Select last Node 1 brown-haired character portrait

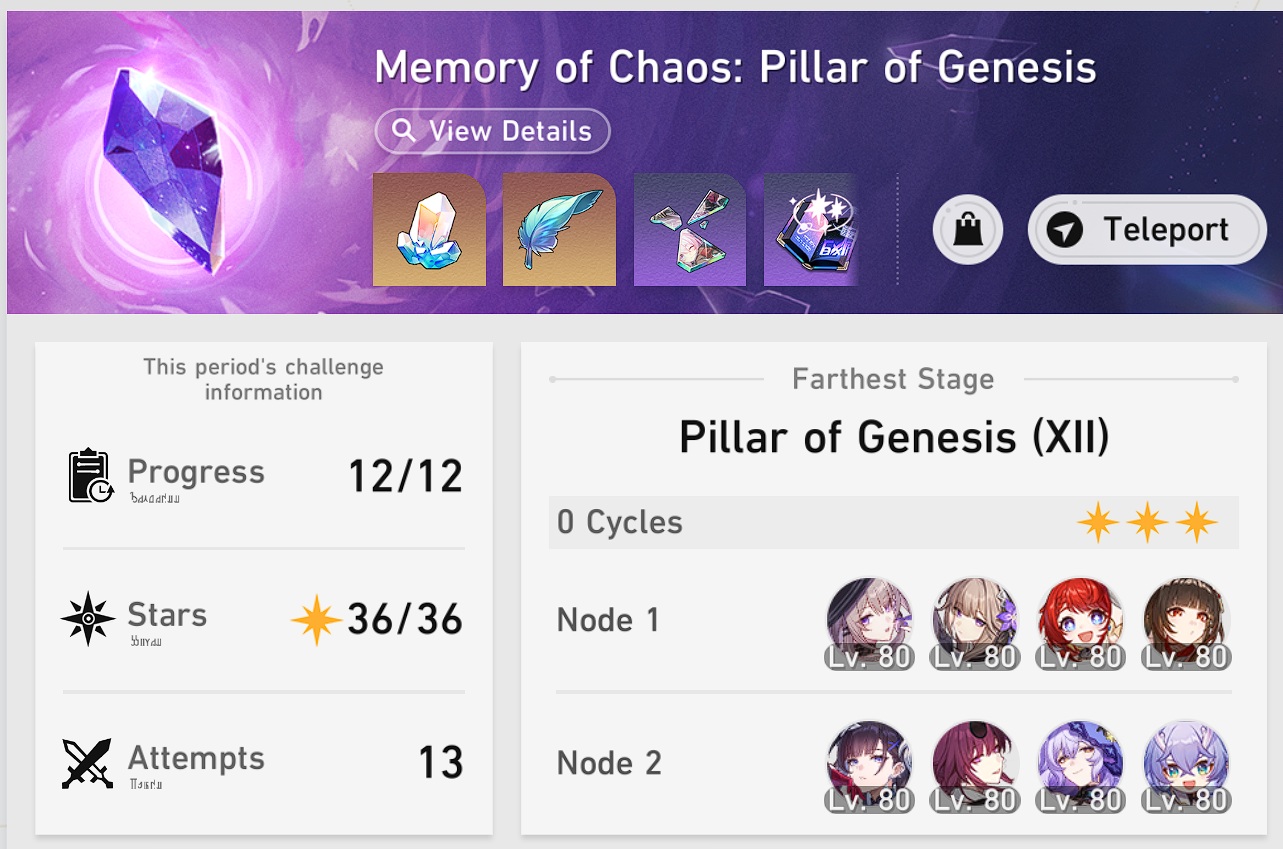(x=1187, y=620)
